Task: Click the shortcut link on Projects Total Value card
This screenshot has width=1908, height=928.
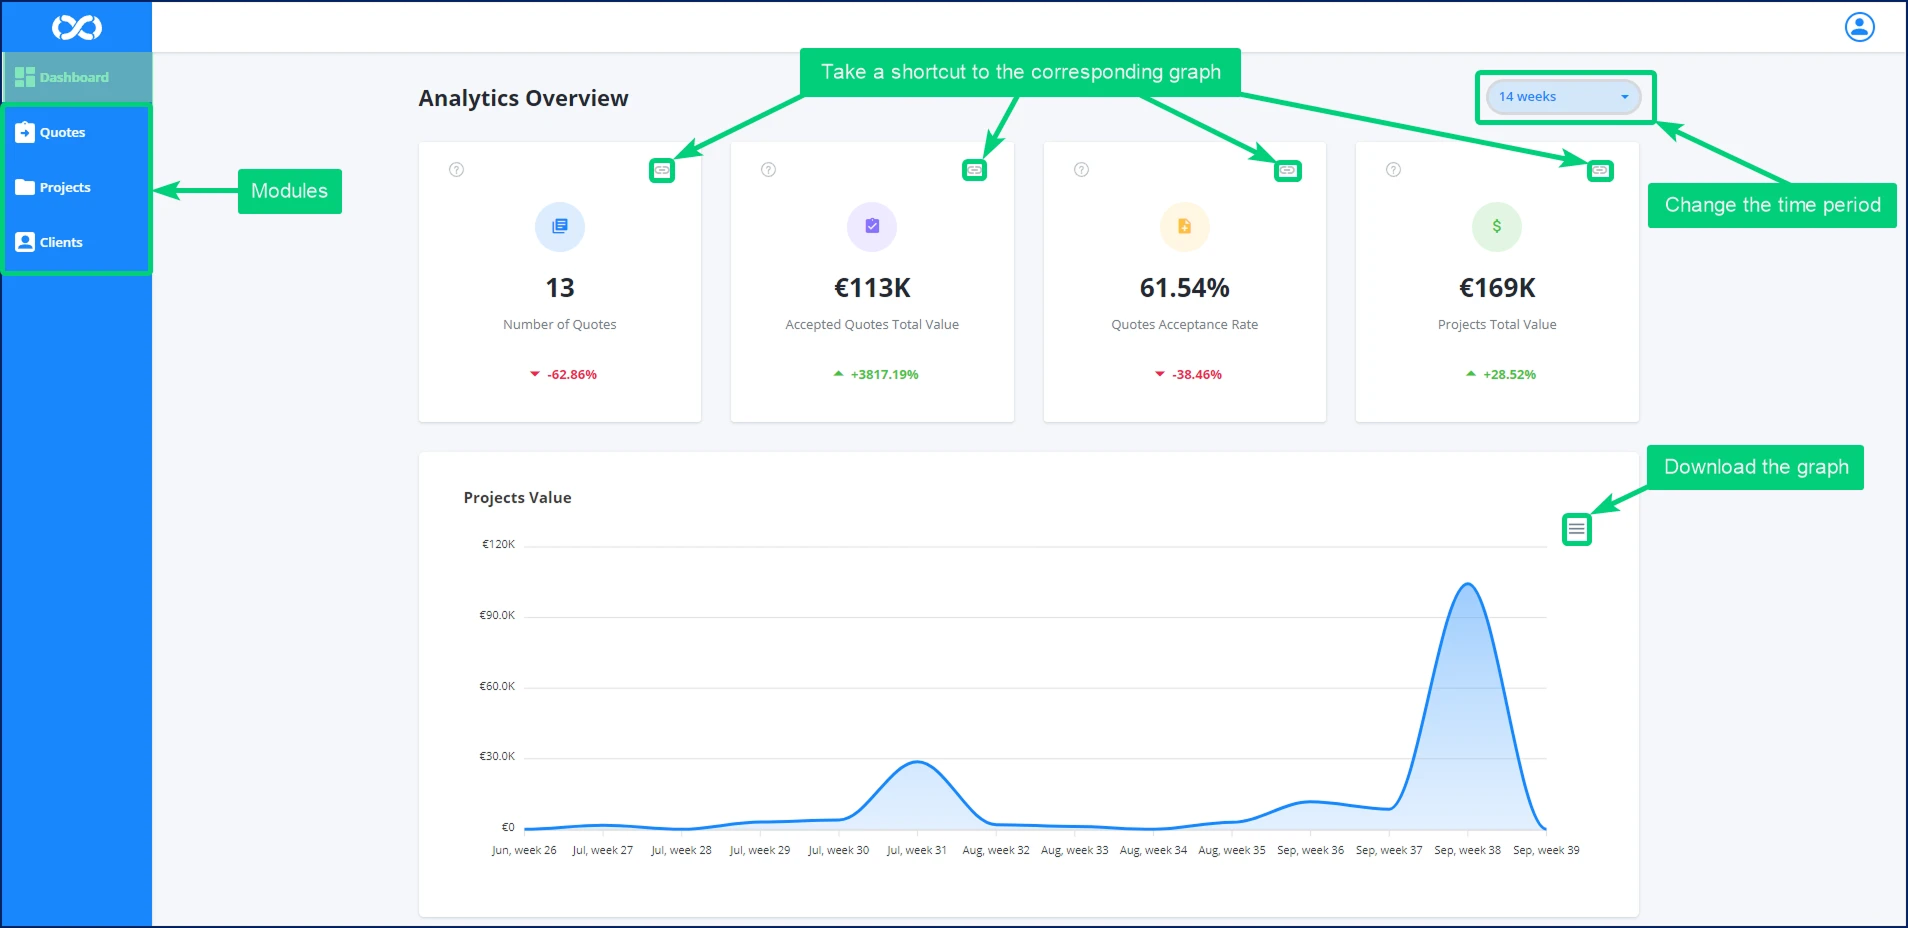Action: point(1600,171)
